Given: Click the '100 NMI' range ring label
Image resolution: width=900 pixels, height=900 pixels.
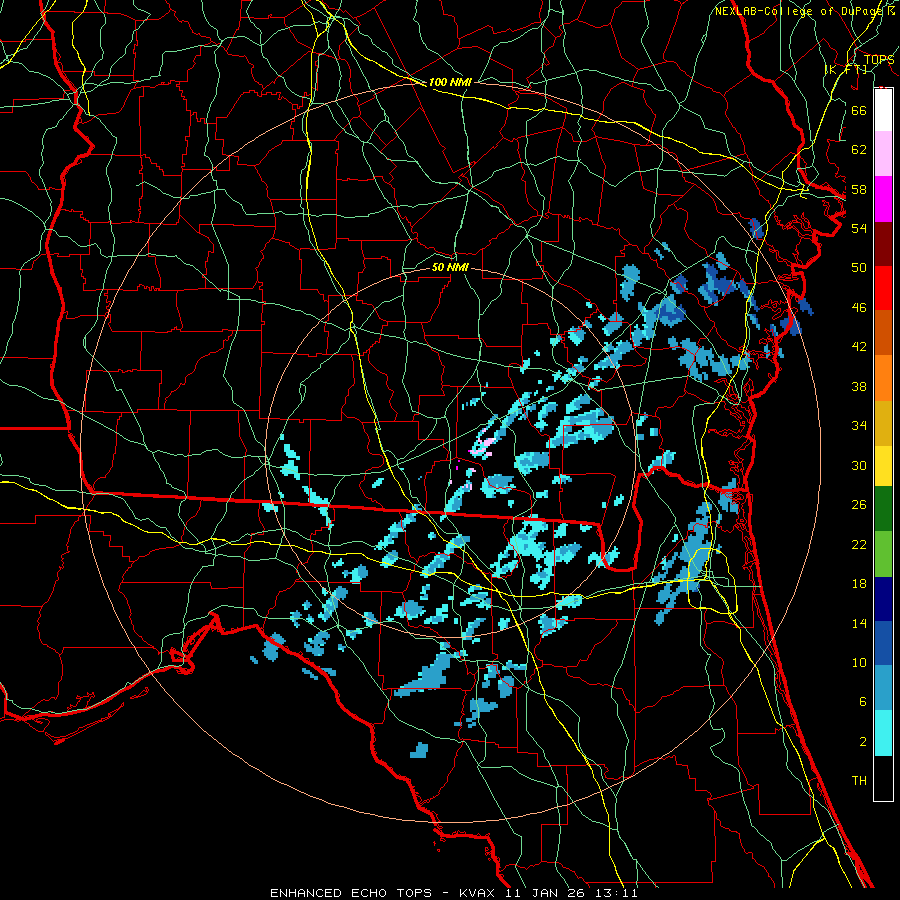Looking at the screenshot, I should click(450, 82).
